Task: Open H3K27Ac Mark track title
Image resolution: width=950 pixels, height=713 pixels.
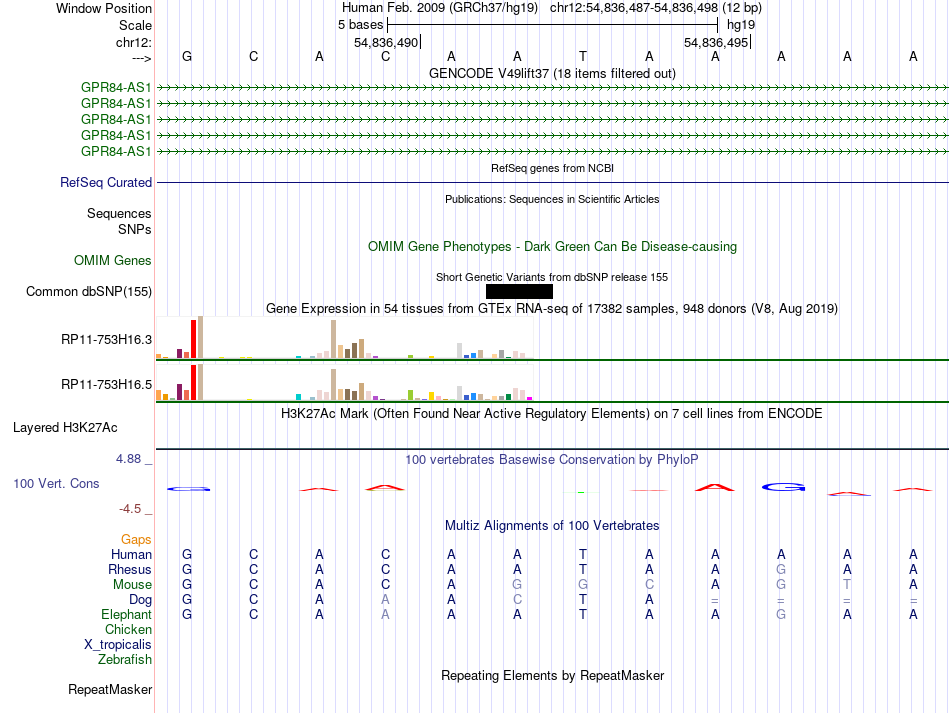Action: (x=552, y=414)
